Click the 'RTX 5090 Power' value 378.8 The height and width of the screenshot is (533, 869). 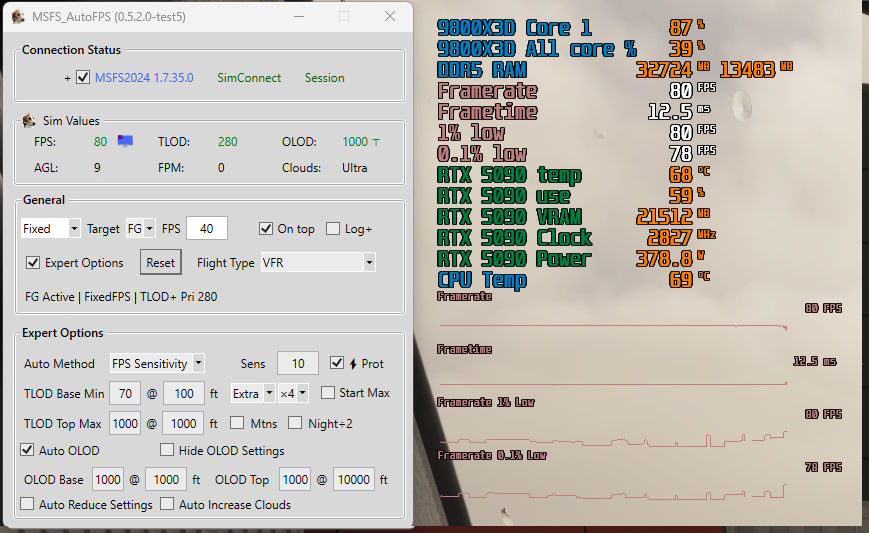pos(664,259)
